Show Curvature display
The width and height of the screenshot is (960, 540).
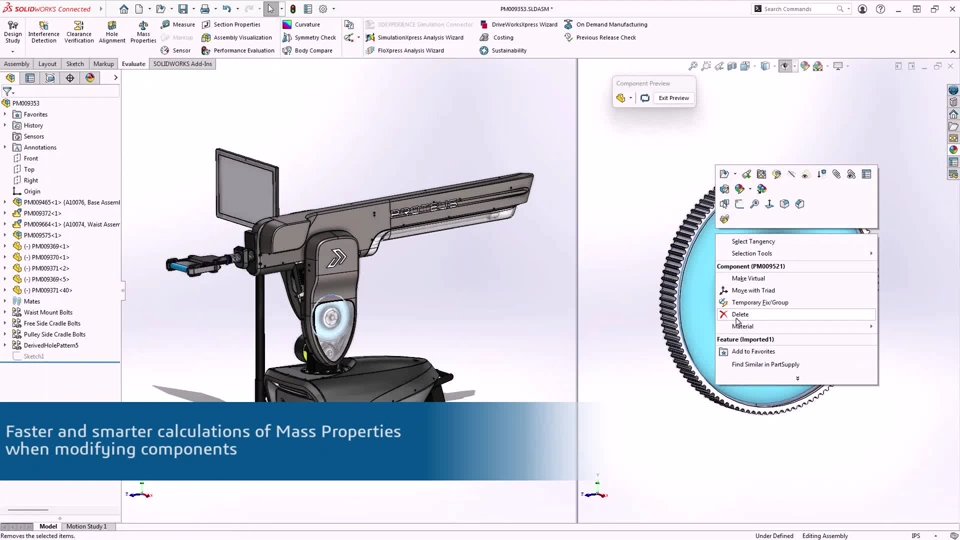pos(301,24)
